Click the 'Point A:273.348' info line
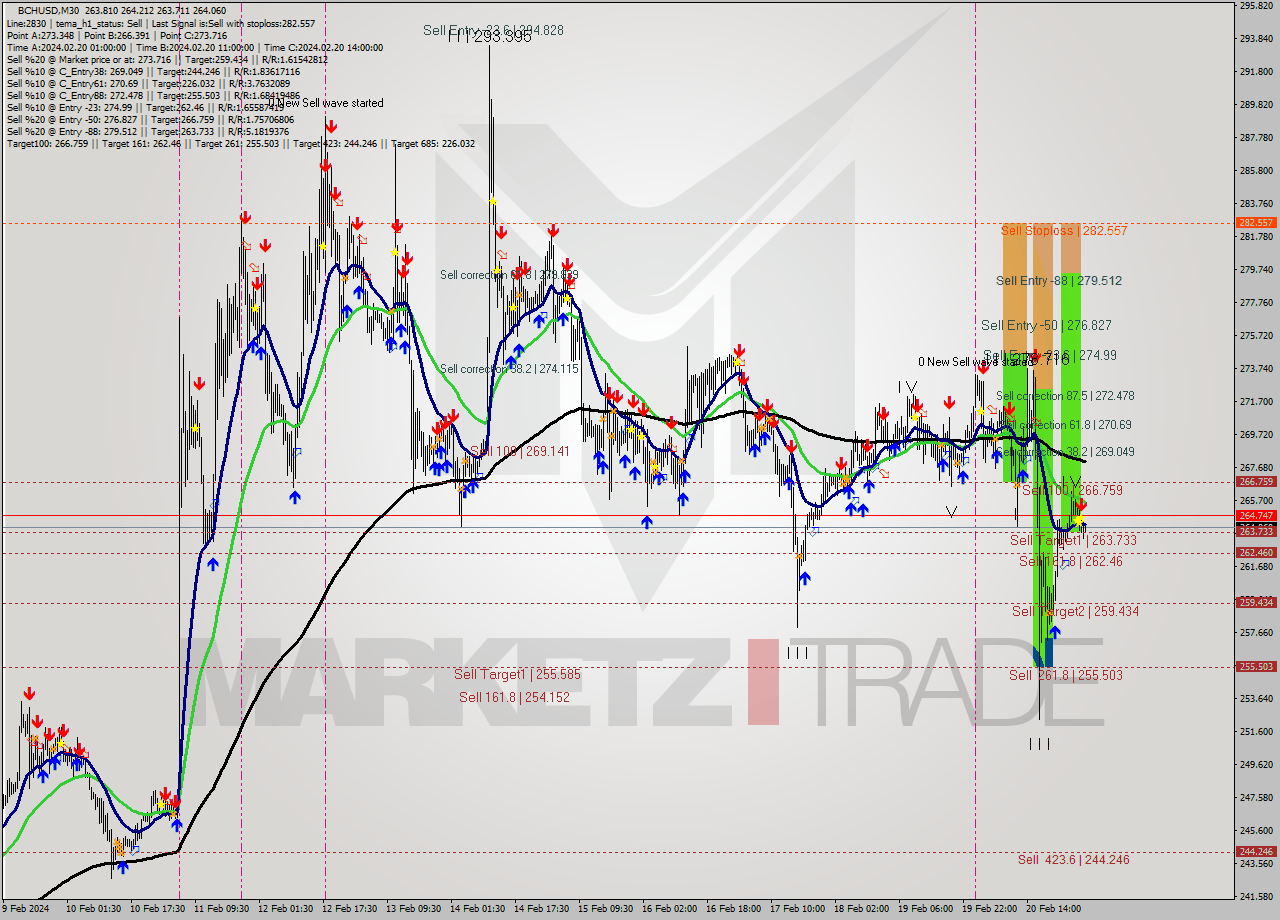1280x920 pixels. click(x=117, y=35)
